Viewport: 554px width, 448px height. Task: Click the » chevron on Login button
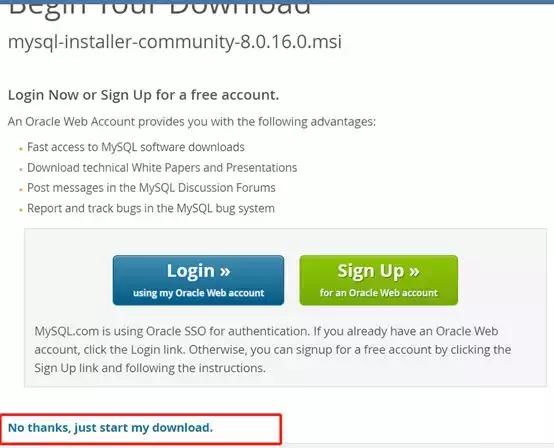[225, 271]
